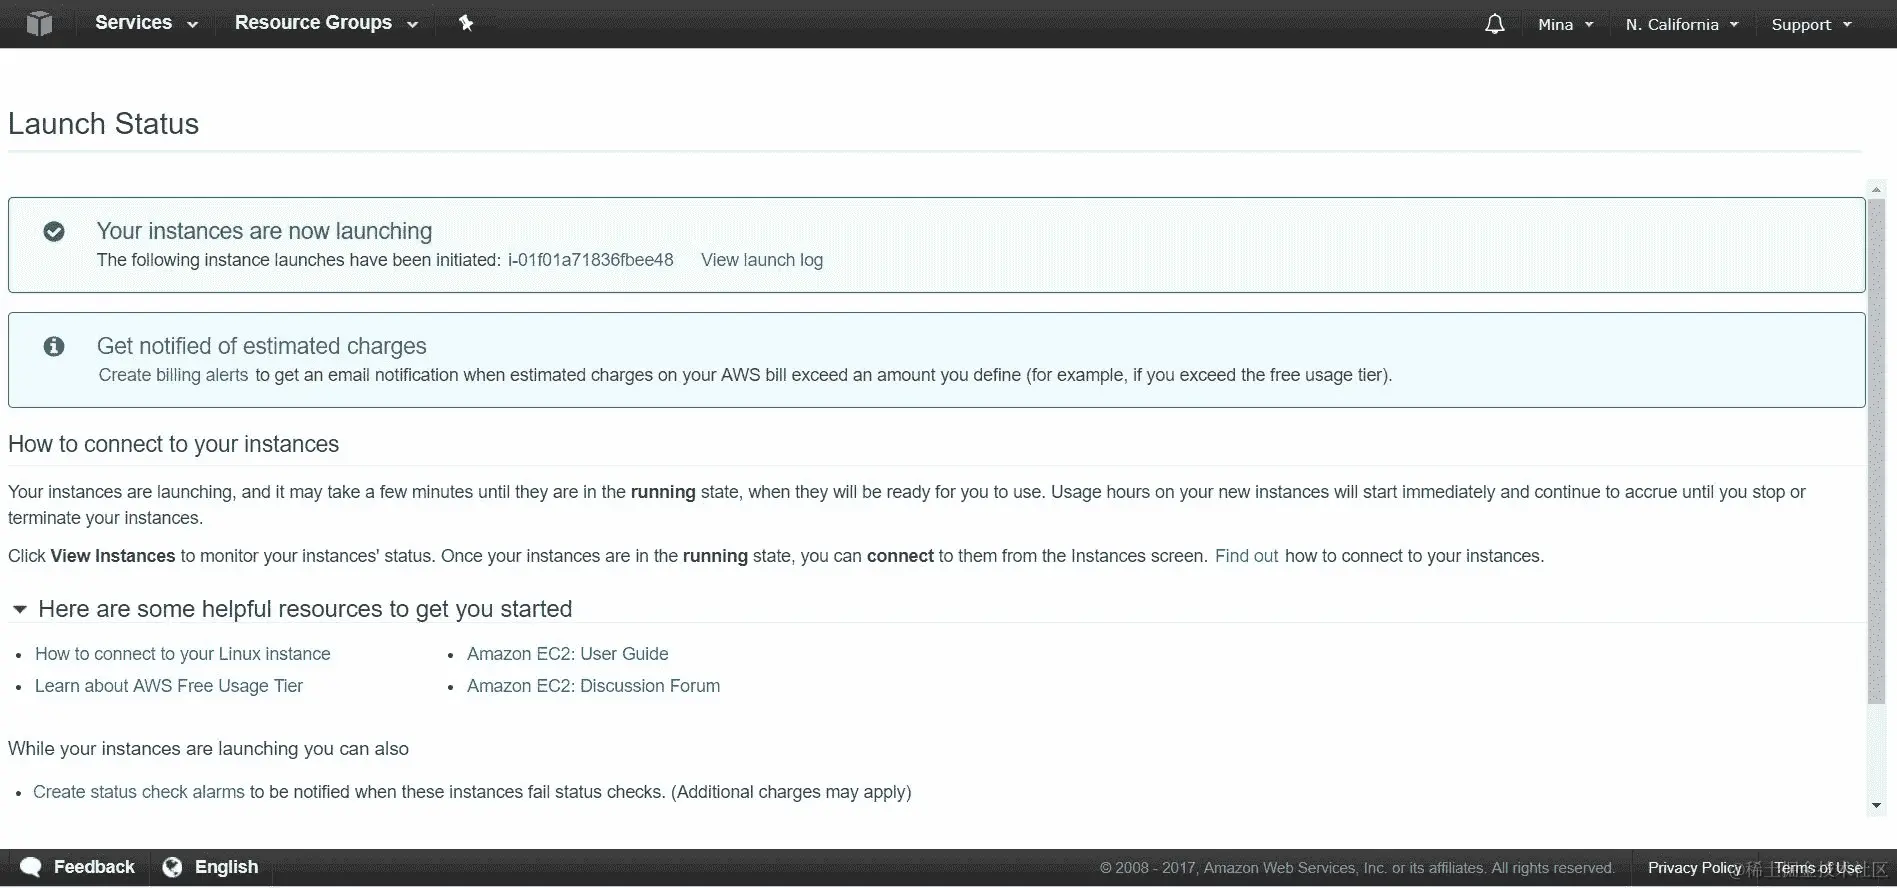Collapse the helpful resources section
Viewport: 1897px width, 888px height.
click(19, 609)
